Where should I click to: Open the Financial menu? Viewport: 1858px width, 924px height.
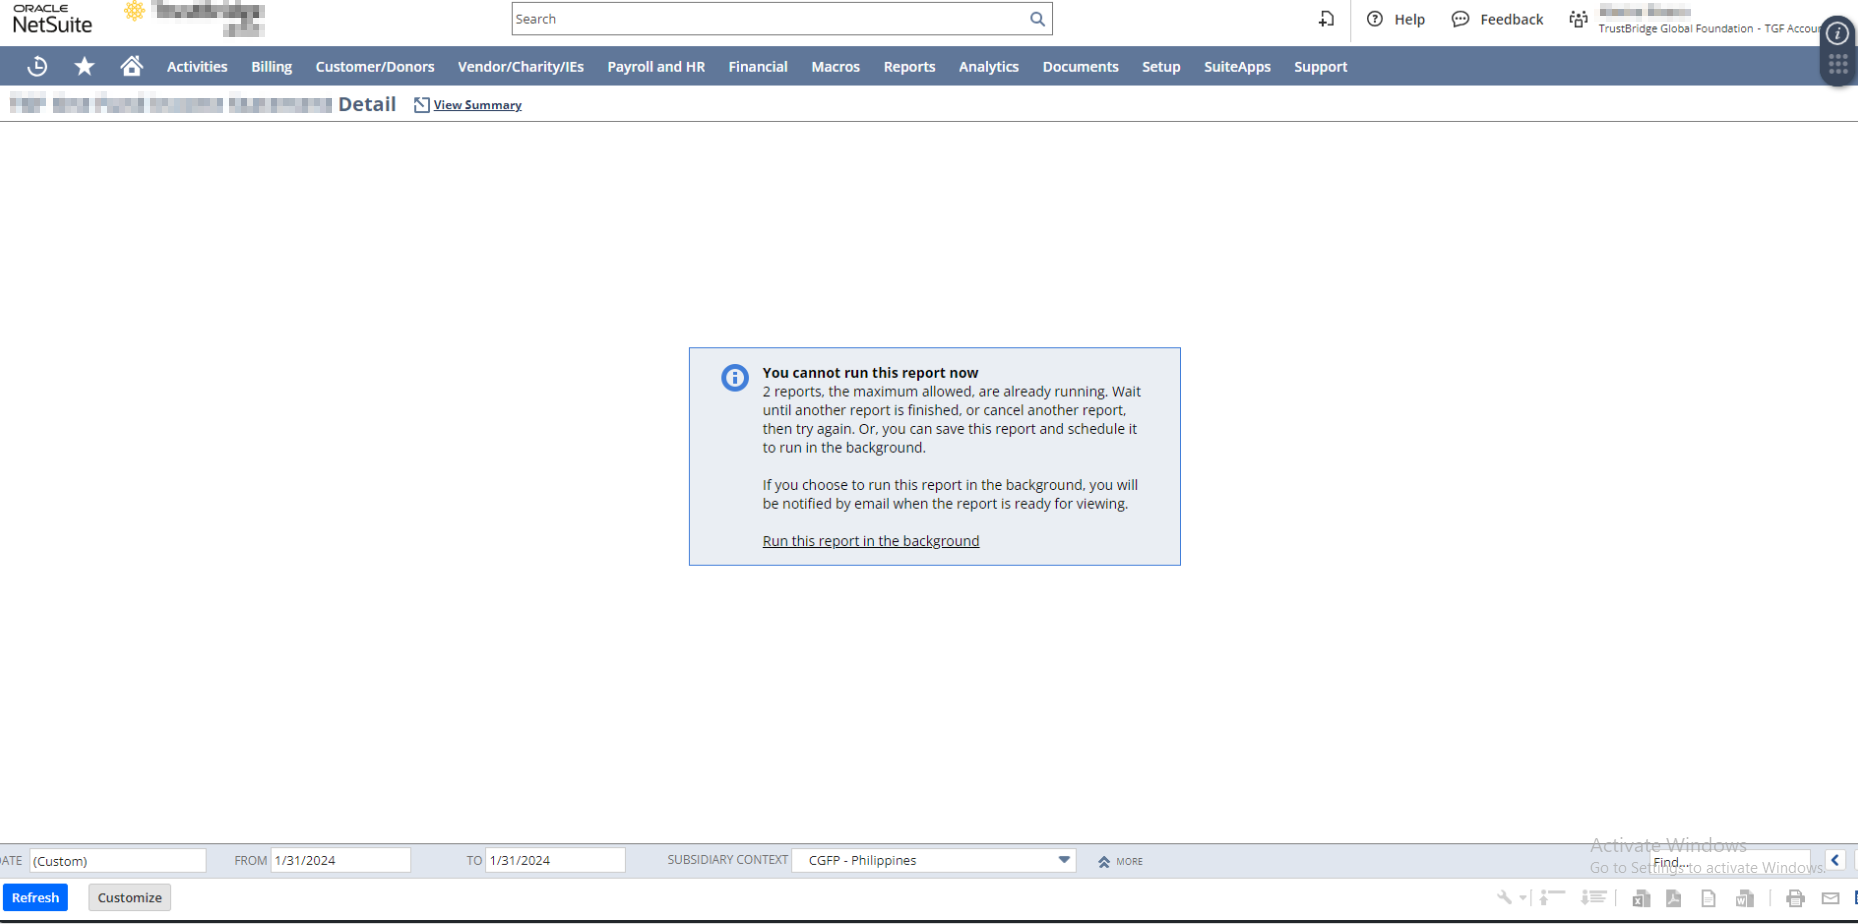pyautogui.click(x=757, y=67)
